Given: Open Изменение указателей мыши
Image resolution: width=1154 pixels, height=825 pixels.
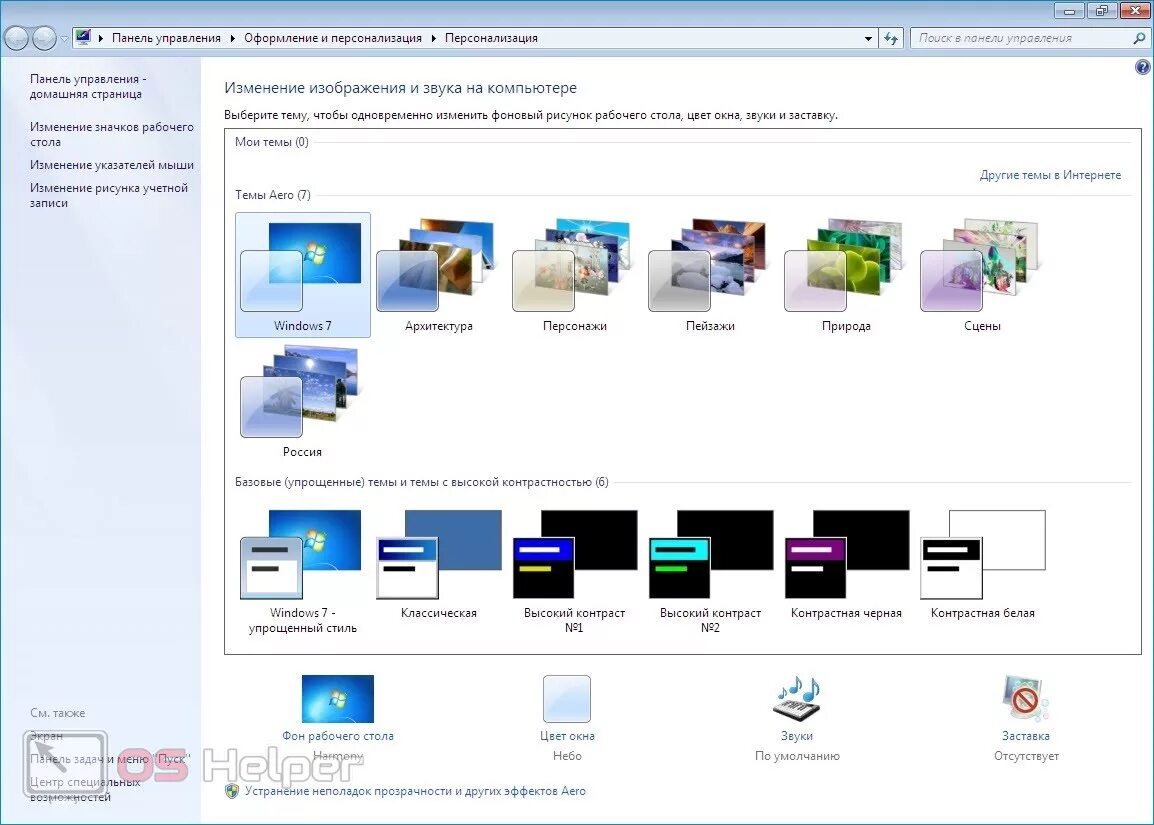Looking at the screenshot, I should pos(112,165).
